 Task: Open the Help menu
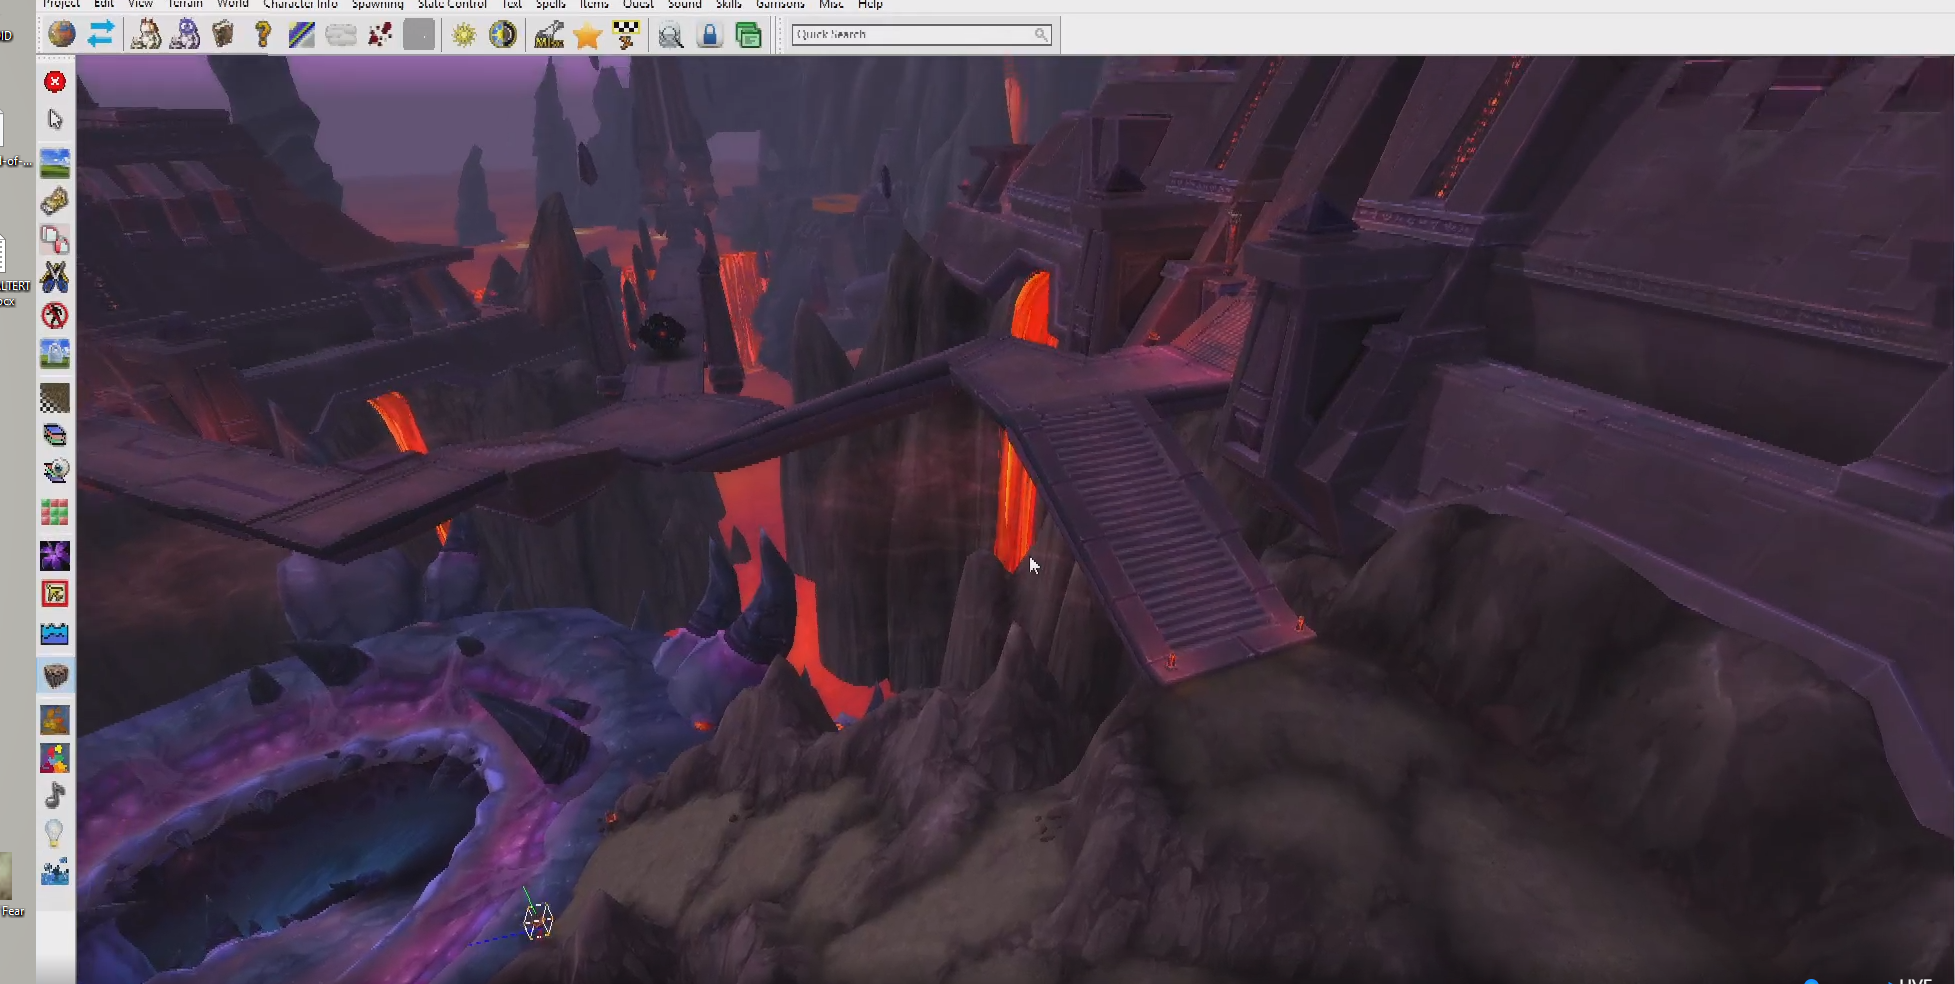pos(870,4)
